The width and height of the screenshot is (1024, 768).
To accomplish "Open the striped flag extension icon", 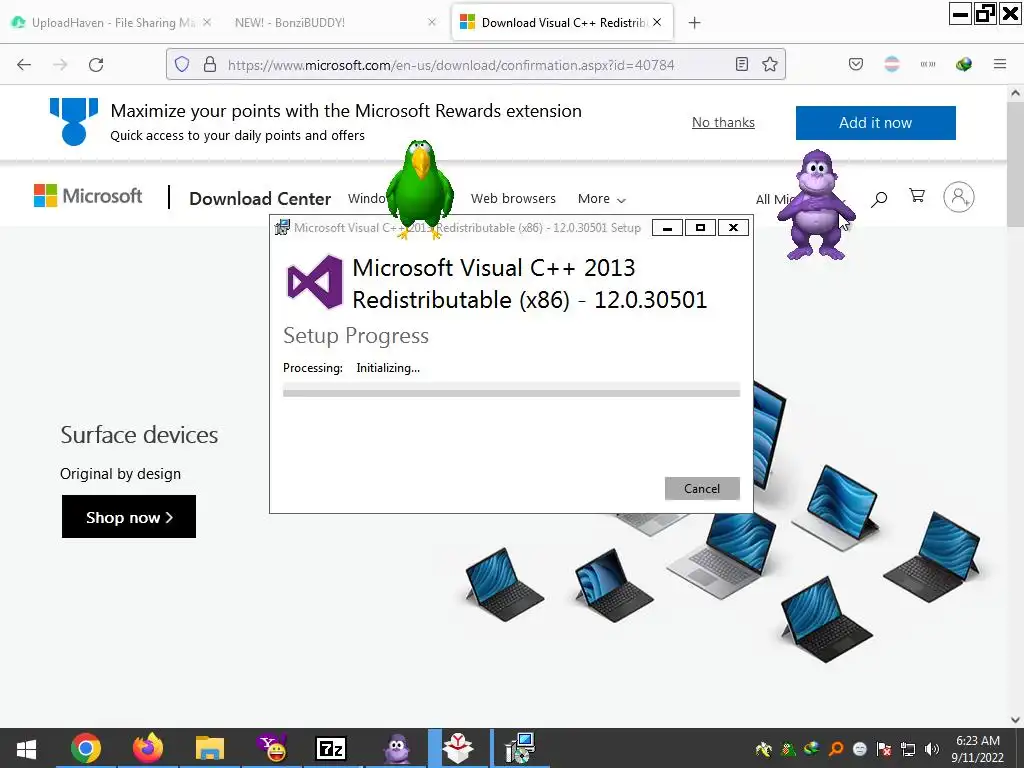I will [892, 65].
